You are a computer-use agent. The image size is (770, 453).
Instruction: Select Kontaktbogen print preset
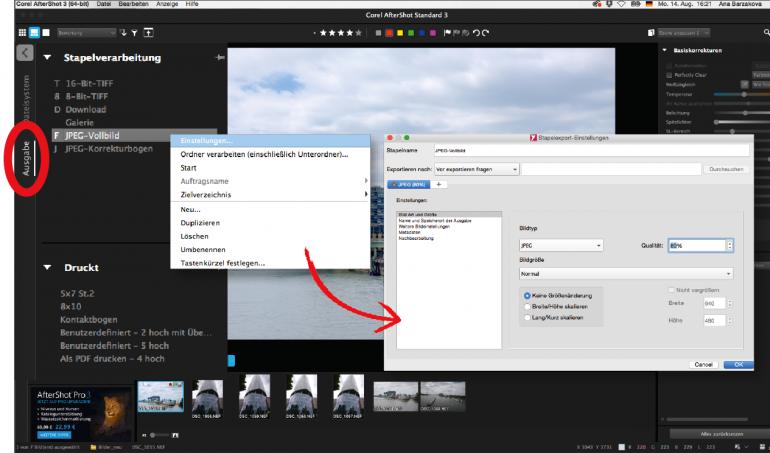point(89,319)
